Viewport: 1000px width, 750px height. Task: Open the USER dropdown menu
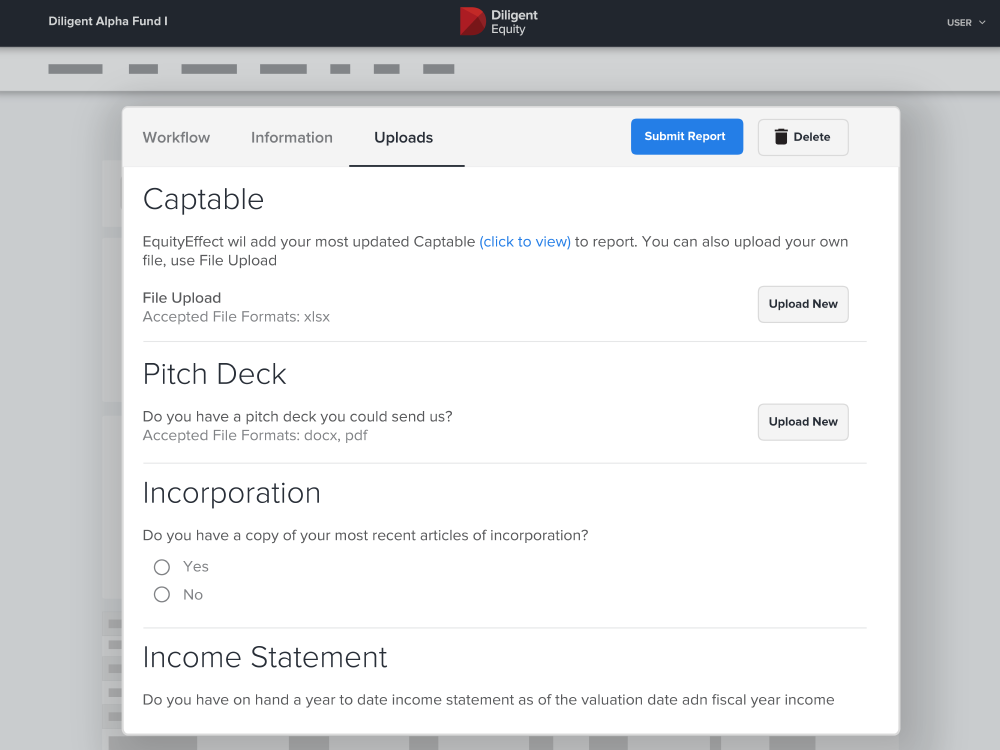(966, 22)
